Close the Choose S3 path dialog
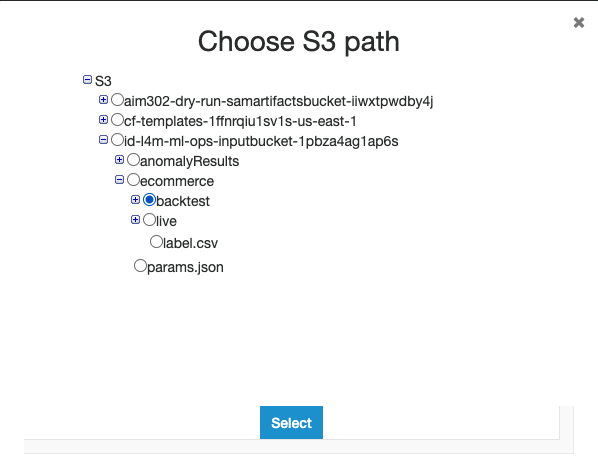Image resolution: width=598 pixels, height=467 pixels. (x=579, y=22)
